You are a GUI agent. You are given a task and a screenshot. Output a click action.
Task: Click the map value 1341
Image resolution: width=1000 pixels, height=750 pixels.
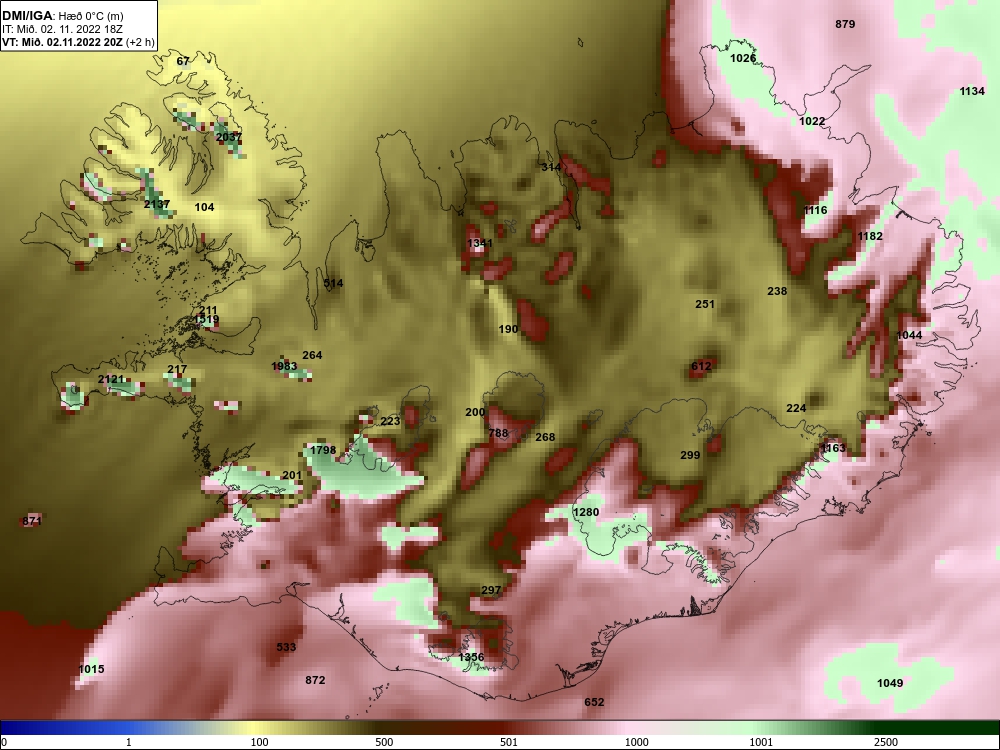pos(480,243)
